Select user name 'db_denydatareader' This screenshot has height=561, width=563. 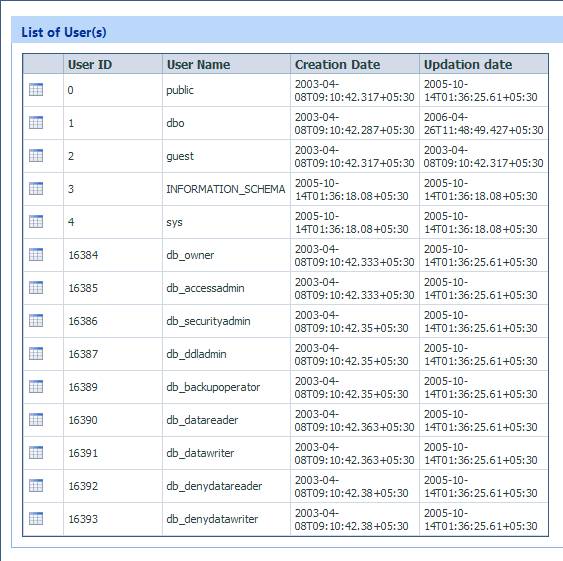point(214,486)
